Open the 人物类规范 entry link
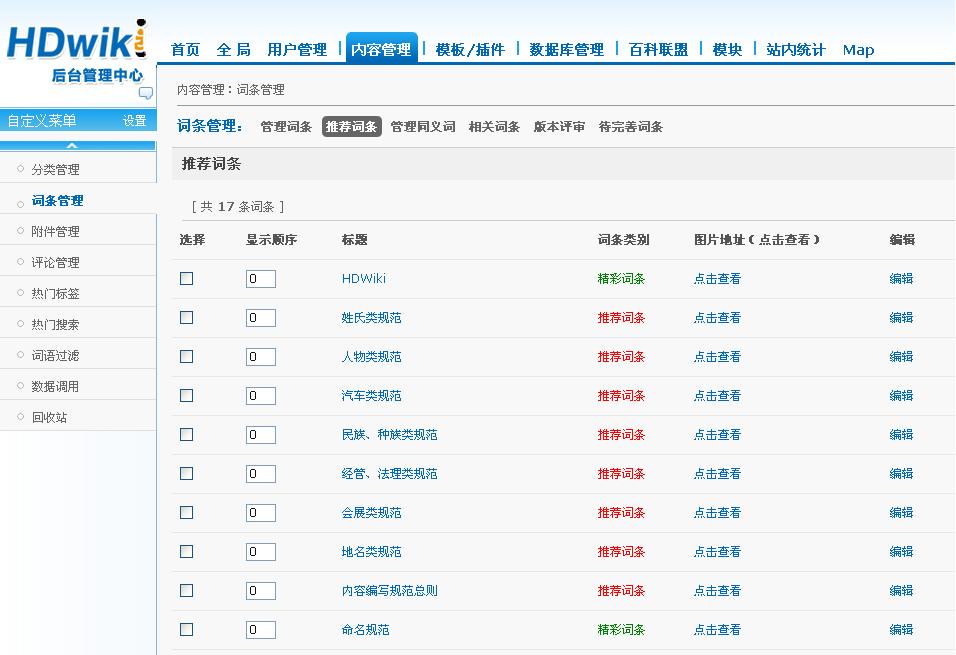Image resolution: width=956 pixels, height=655 pixels. 371,357
